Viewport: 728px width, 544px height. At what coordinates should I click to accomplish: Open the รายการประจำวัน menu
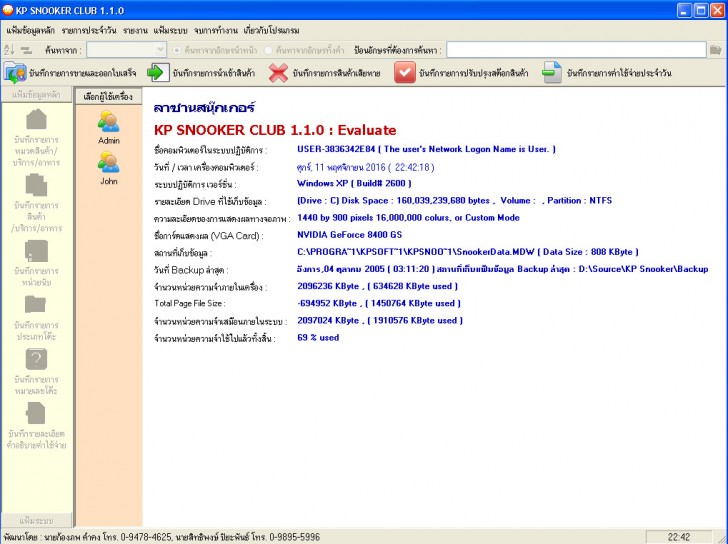[x=89, y=31]
